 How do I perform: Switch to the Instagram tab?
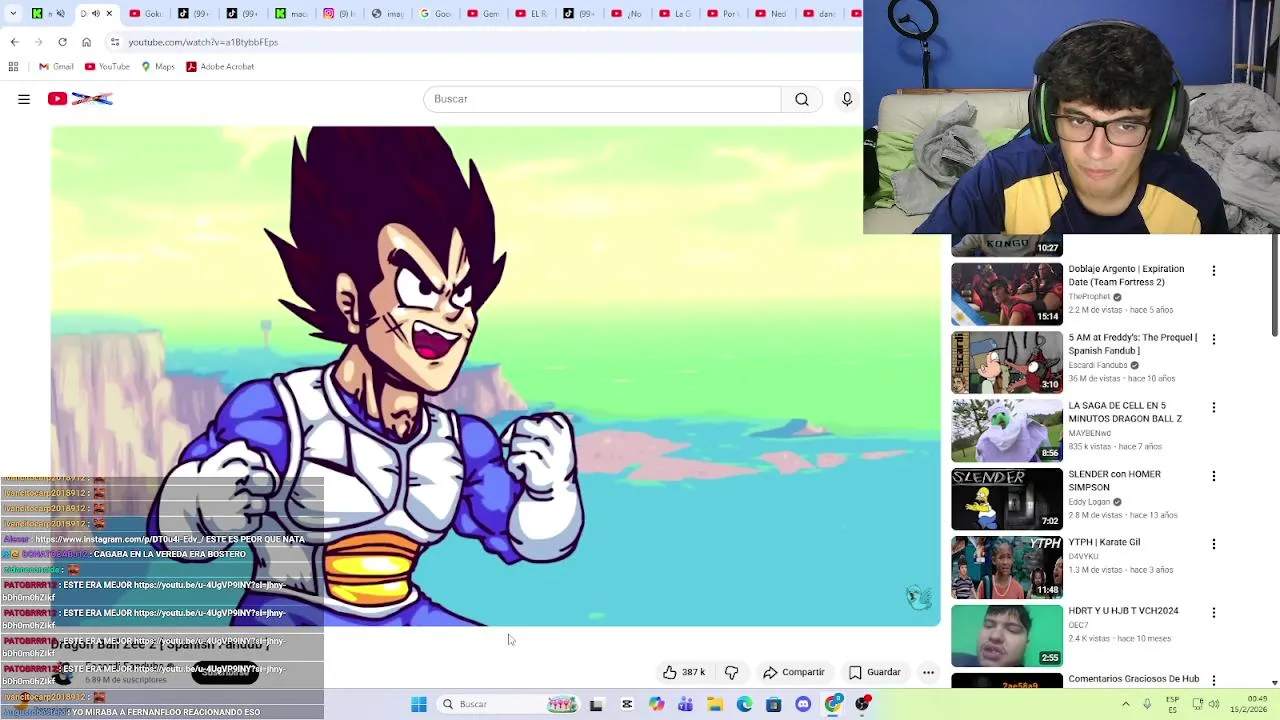click(338, 14)
